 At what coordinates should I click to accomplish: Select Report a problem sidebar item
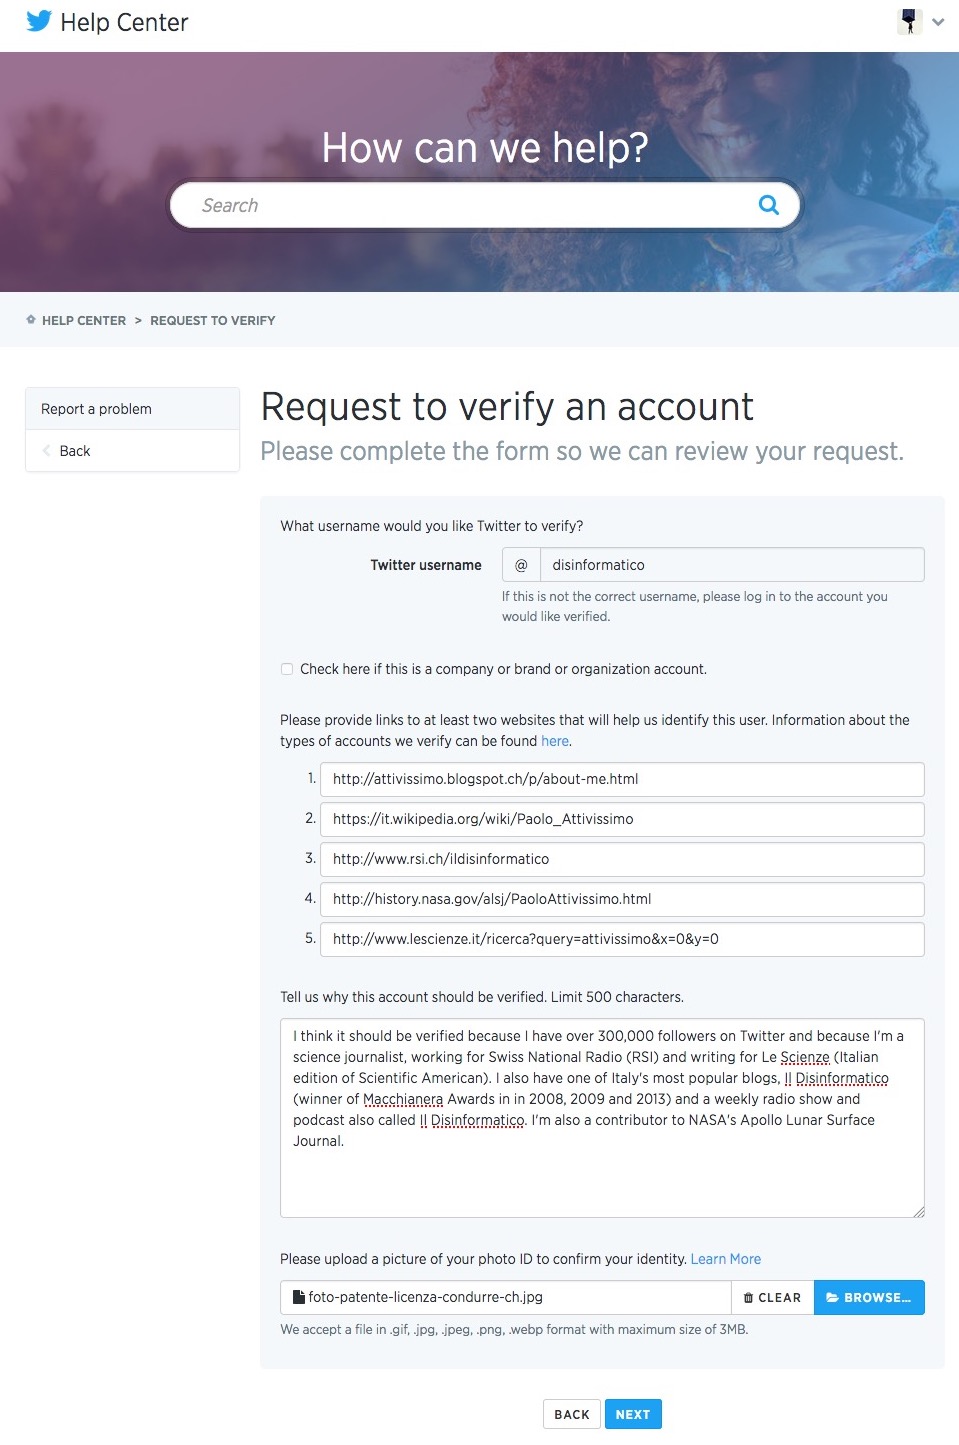[96, 409]
